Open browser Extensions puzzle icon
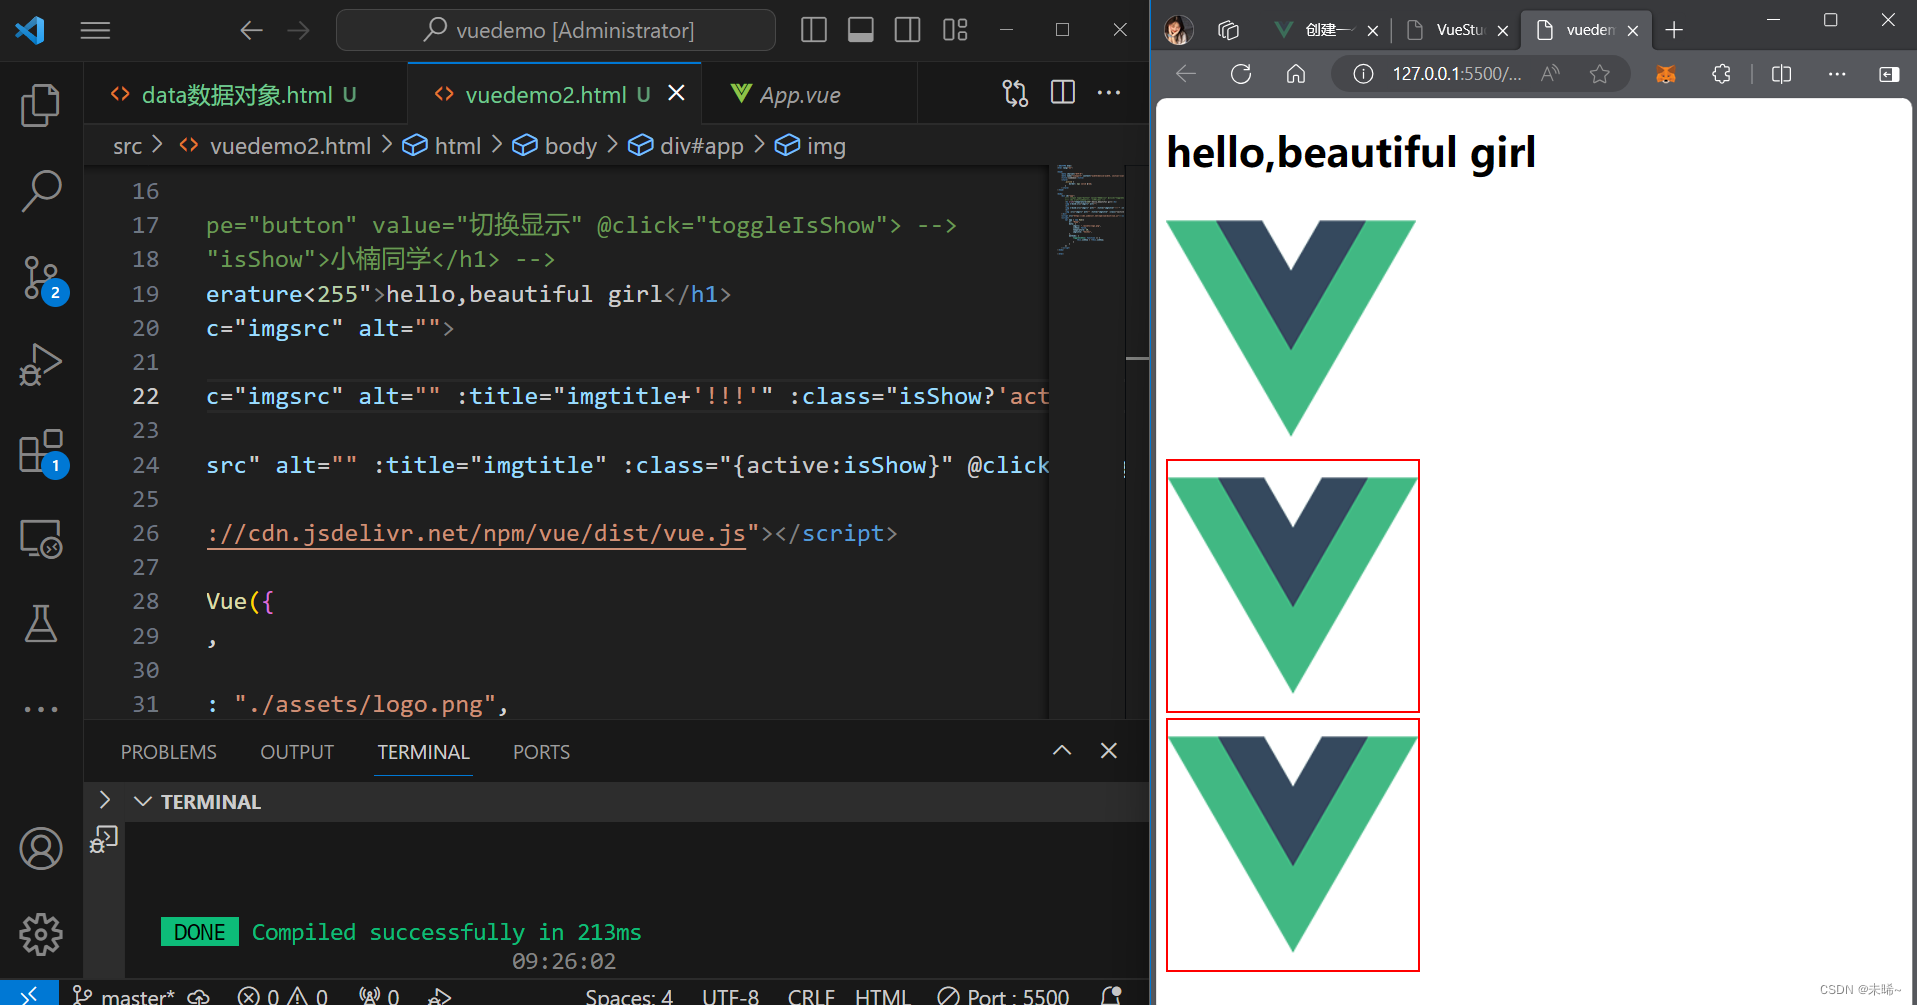This screenshot has width=1917, height=1005. 1721,74
